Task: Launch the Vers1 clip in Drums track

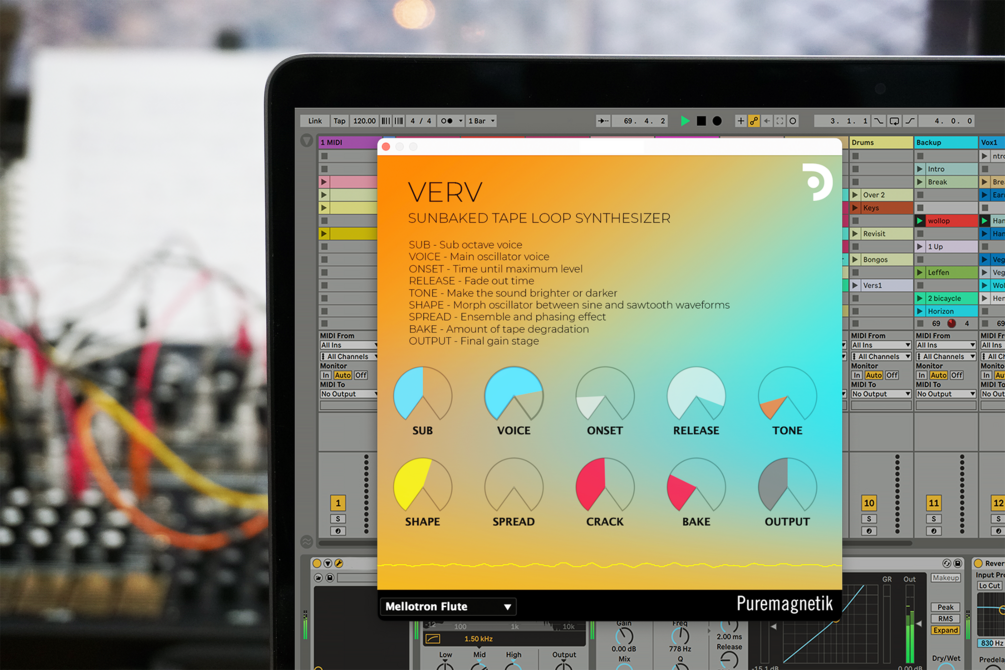Action: (x=855, y=285)
